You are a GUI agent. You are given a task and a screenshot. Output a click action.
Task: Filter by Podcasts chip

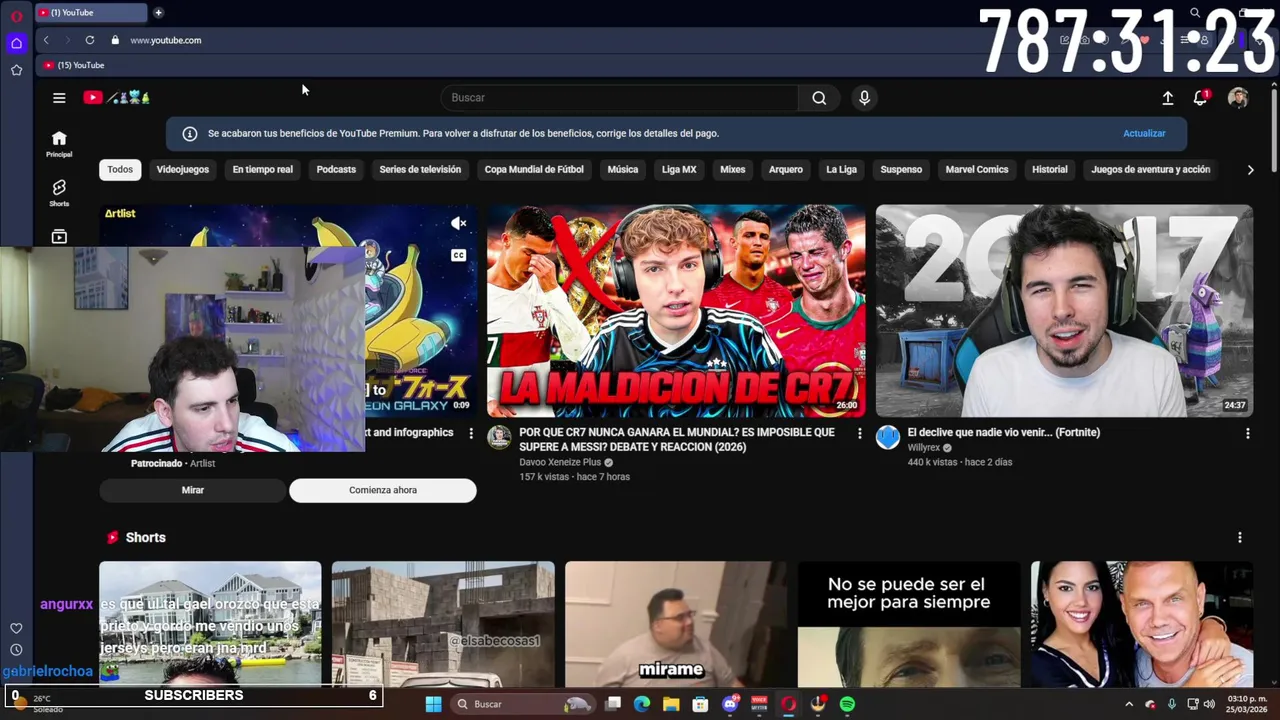[336, 170]
